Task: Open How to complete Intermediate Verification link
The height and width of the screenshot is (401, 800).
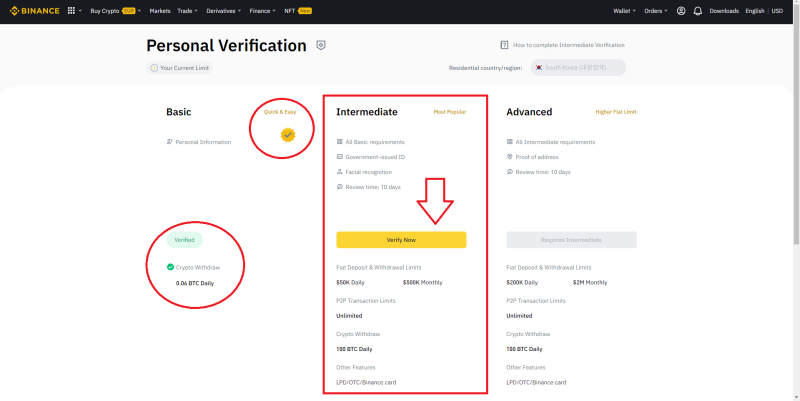Action: tap(568, 45)
